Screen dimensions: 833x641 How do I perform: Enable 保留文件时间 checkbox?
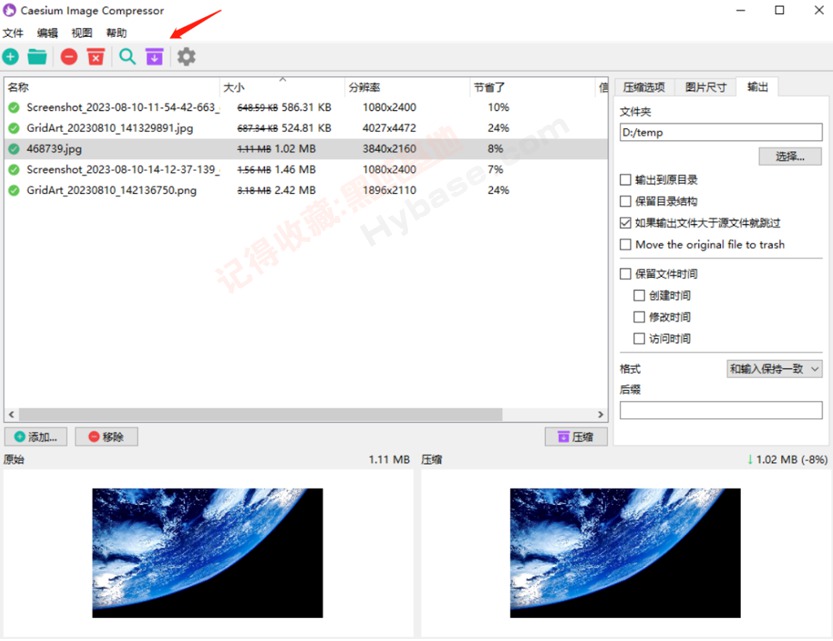click(625, 274)
